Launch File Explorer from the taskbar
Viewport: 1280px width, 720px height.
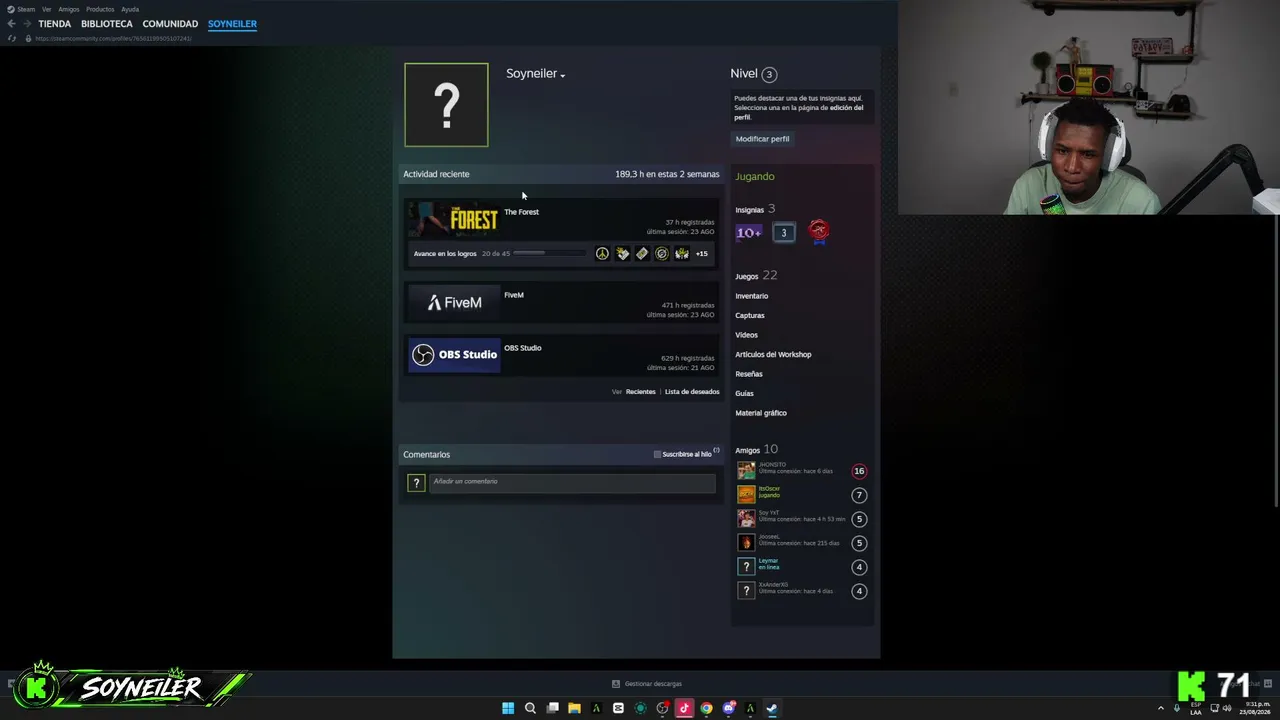[574, 708]
